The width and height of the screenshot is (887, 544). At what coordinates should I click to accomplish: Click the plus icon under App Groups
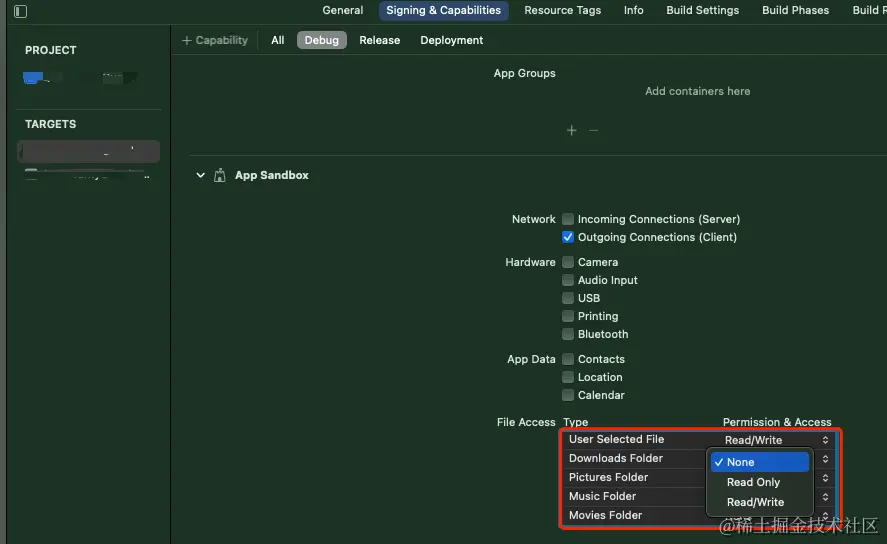[x=571, y=131]
